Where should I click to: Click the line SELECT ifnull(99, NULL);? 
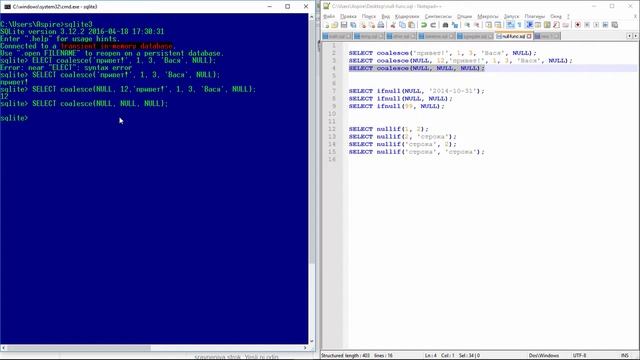click(396, 106)
